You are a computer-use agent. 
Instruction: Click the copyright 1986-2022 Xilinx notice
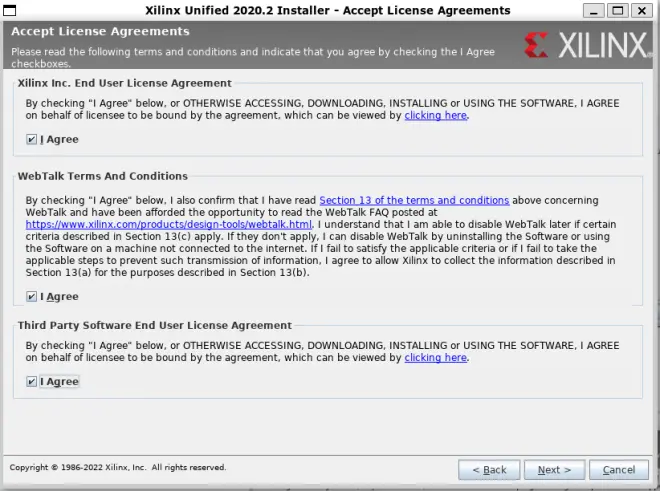point(118,467)
